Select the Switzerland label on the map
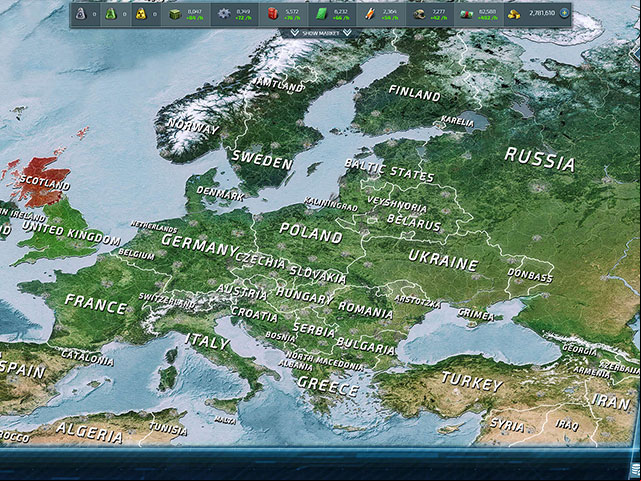This screenshot has width=641, height=481. (x=167, y=300)
